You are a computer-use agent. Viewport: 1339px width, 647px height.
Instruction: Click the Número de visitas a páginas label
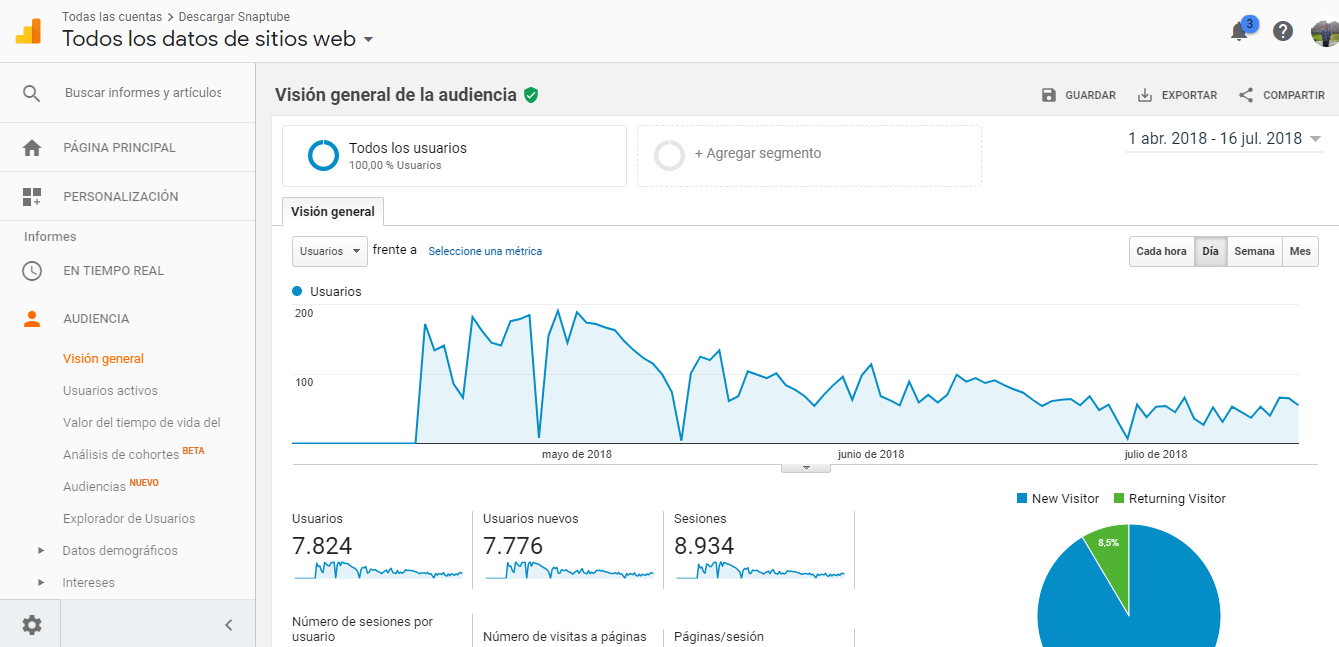pyautogui.click(x=565, y=637)
